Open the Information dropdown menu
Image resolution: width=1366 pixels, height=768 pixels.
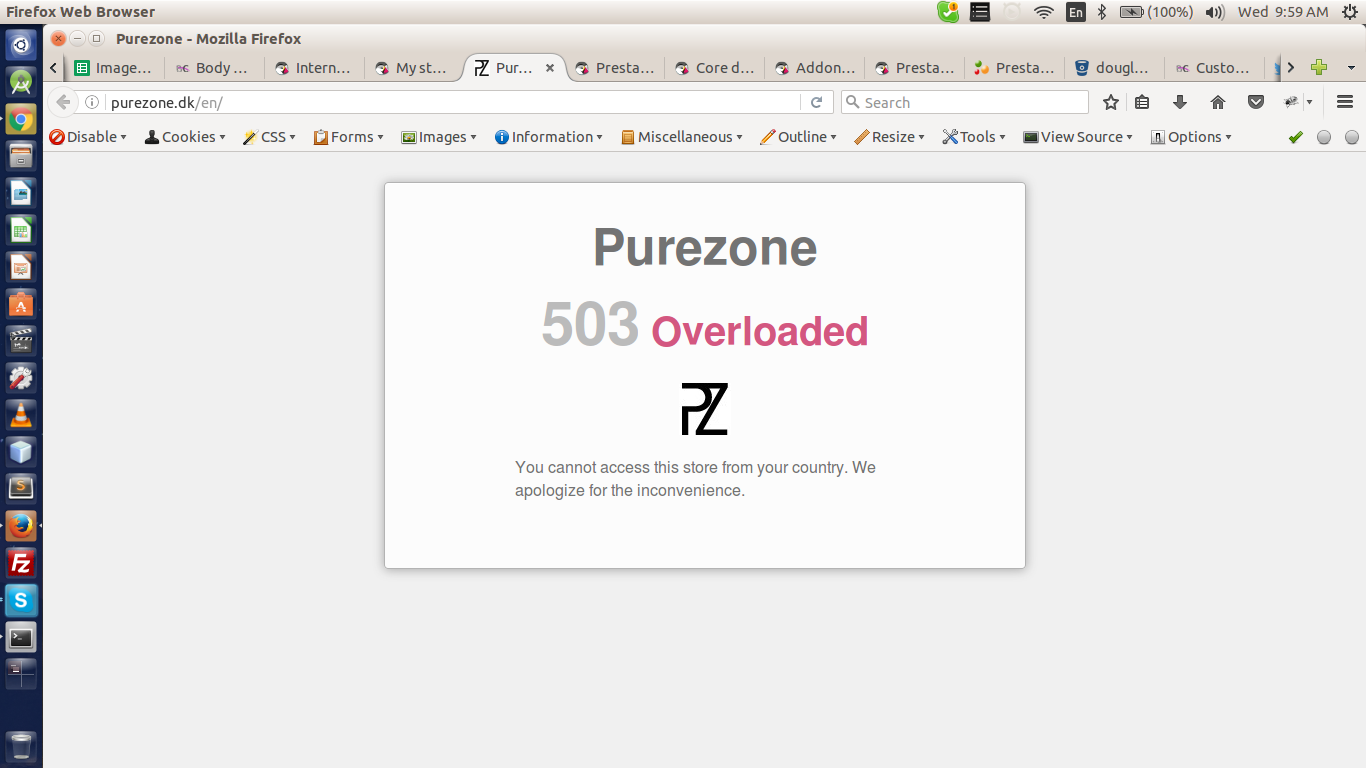(548, 137)
